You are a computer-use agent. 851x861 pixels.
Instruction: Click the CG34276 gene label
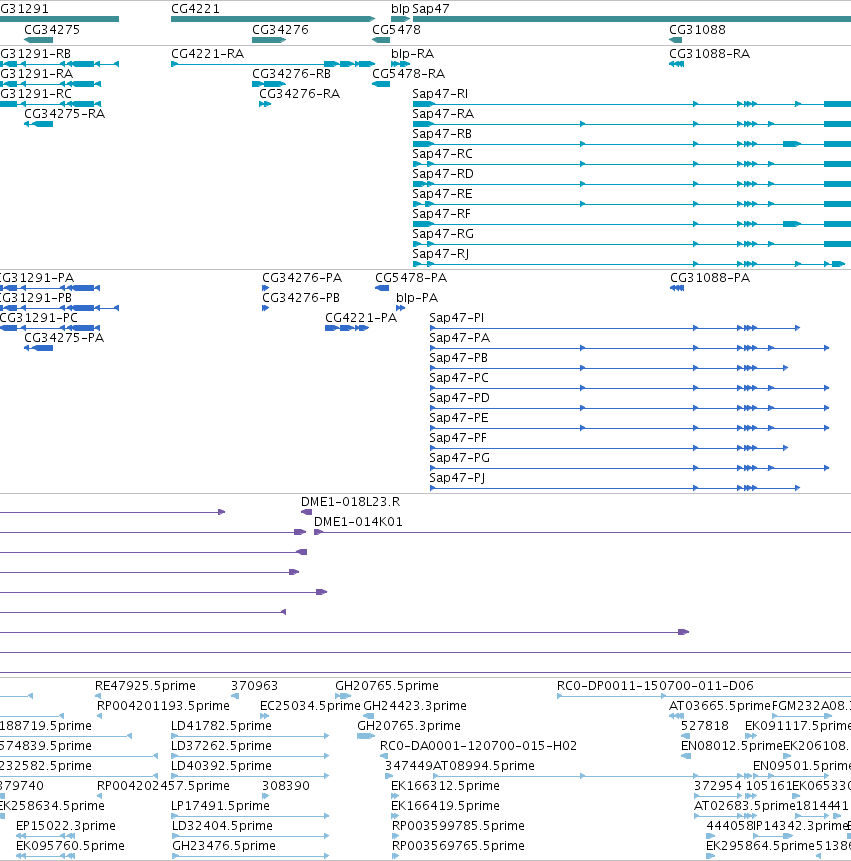pyautogui.click(x=280, y=30)
